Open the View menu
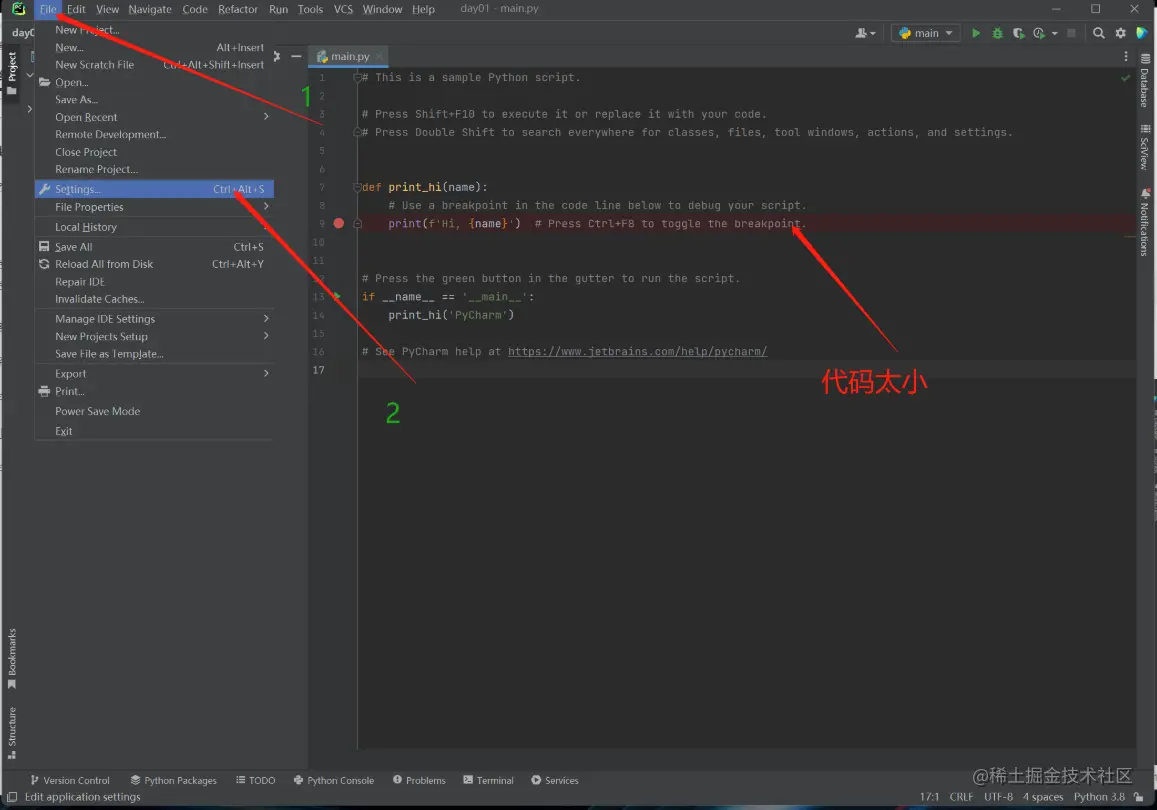 107,9
